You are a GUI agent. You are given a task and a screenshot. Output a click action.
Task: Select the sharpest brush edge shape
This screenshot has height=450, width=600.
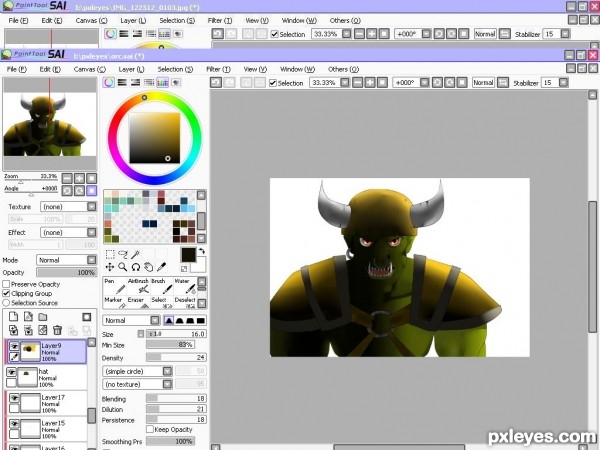point(168,320)
